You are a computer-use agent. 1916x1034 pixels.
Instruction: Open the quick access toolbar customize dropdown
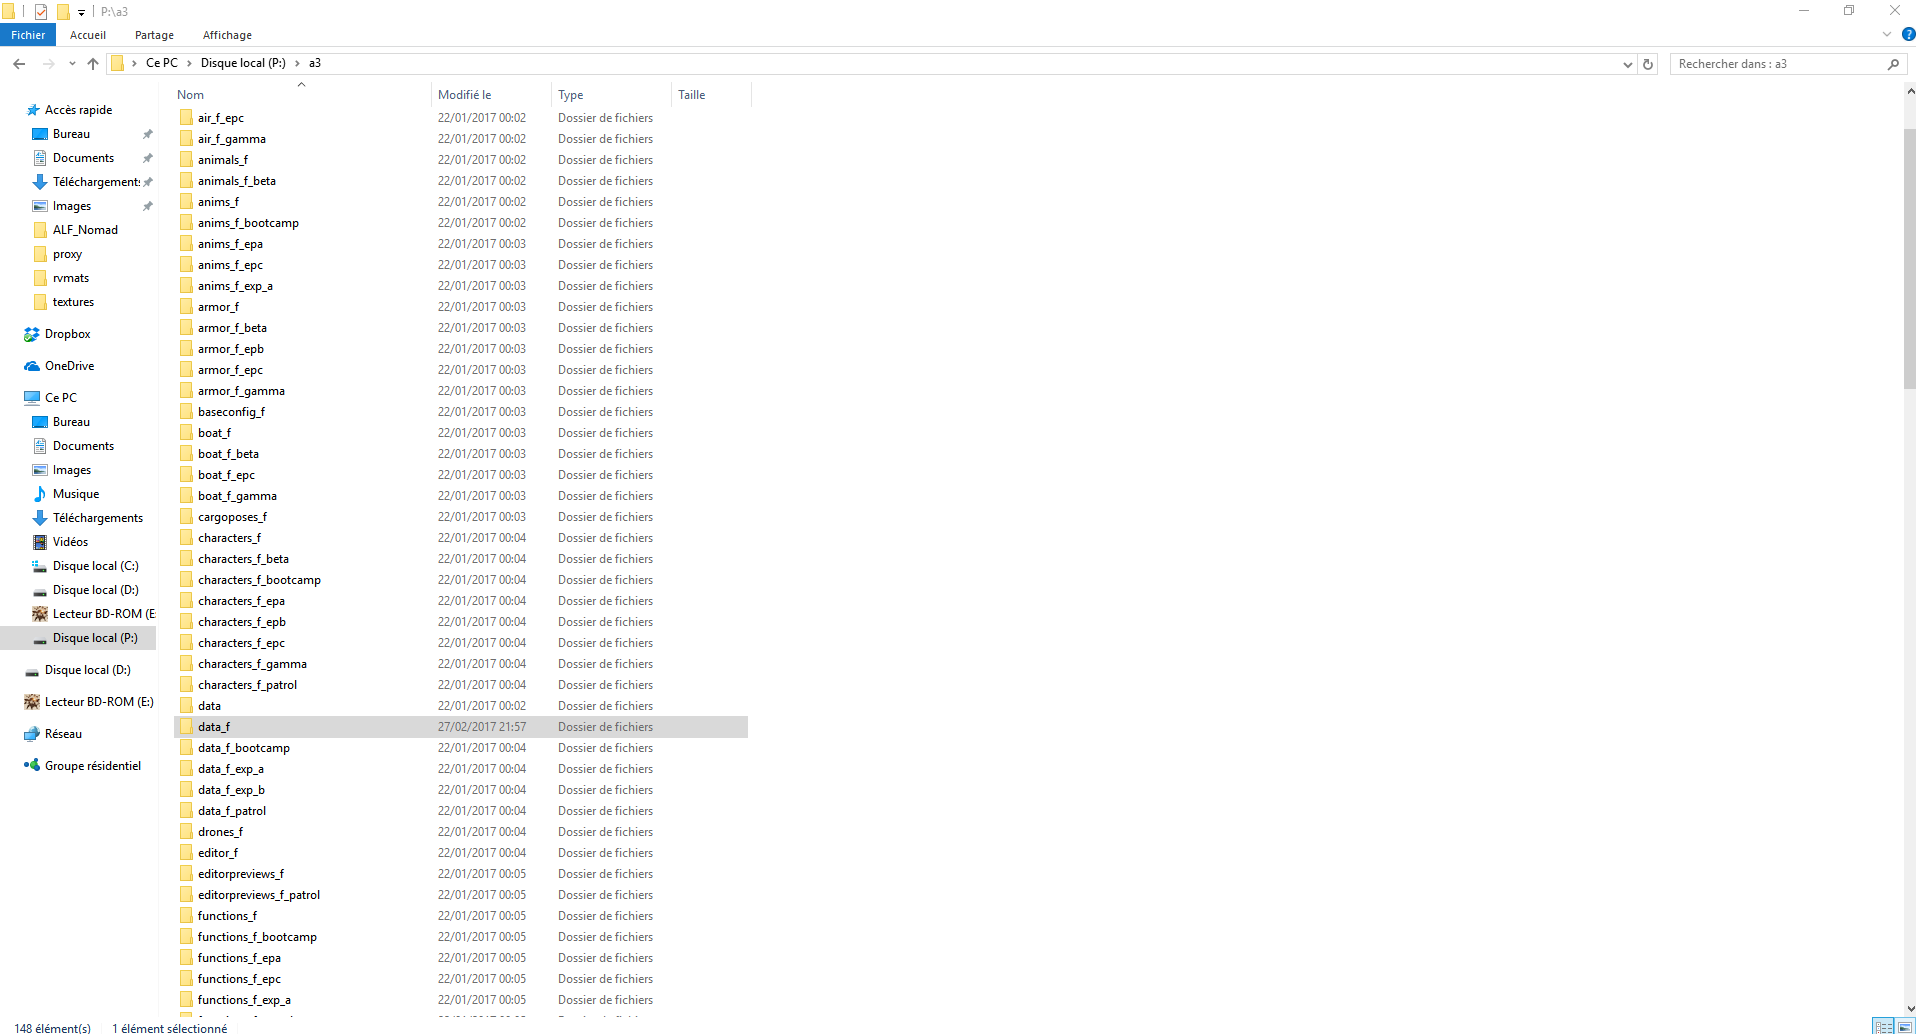[x=81, y=12]
